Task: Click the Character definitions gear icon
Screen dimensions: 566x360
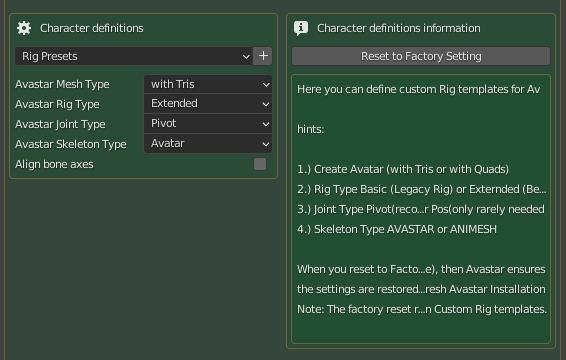Action: click(24, 28)
